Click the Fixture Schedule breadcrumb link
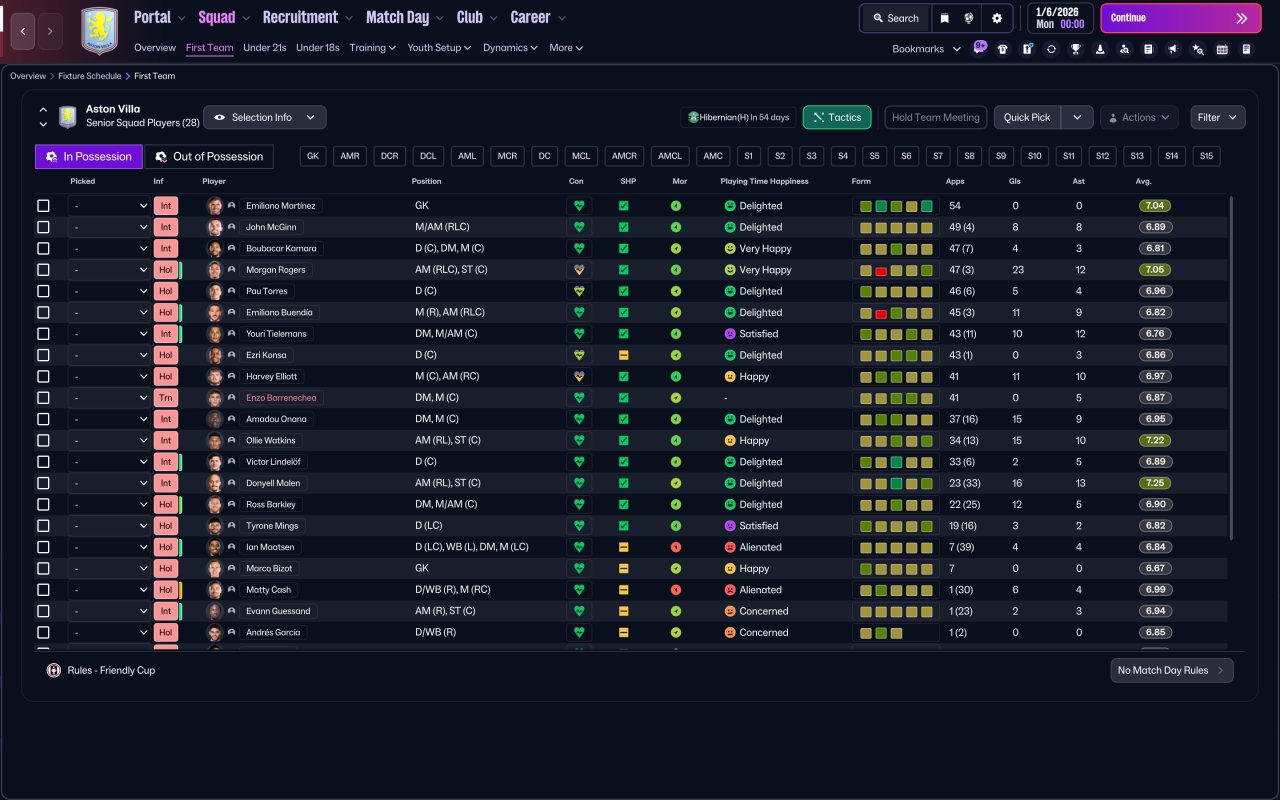This screenshot has width=1280, height=800. 89,76
